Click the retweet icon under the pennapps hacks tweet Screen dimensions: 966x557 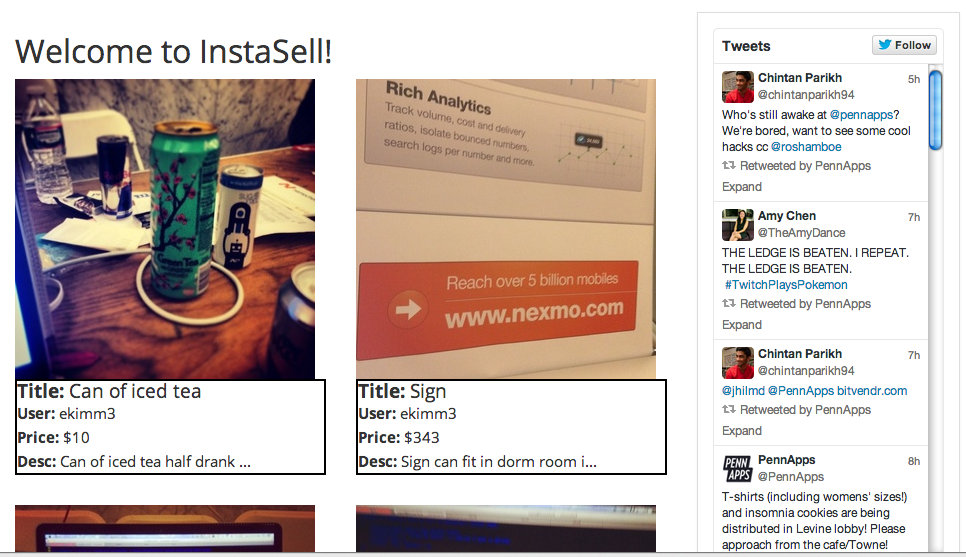point(729,165)
